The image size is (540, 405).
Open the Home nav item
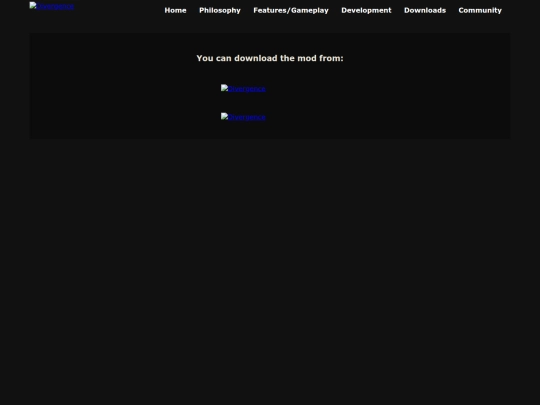click(175, 10)
